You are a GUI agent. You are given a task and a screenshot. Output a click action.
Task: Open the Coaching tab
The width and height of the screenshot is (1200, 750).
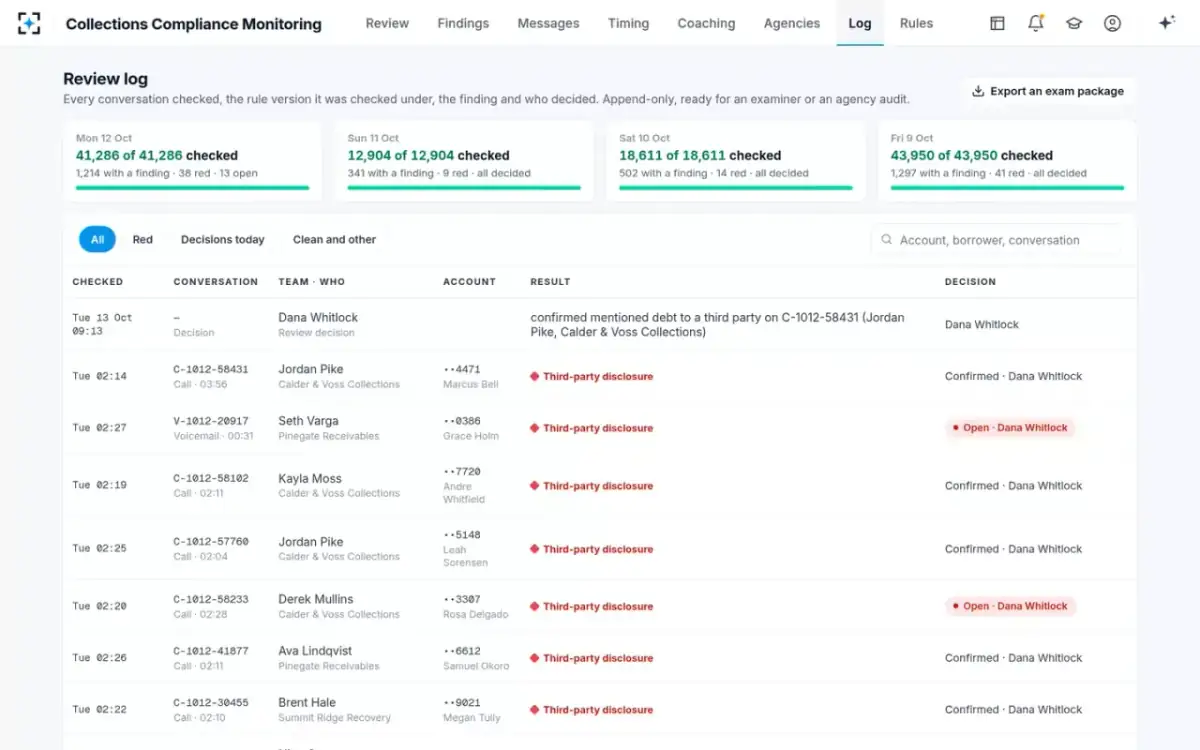click(706, 23)
